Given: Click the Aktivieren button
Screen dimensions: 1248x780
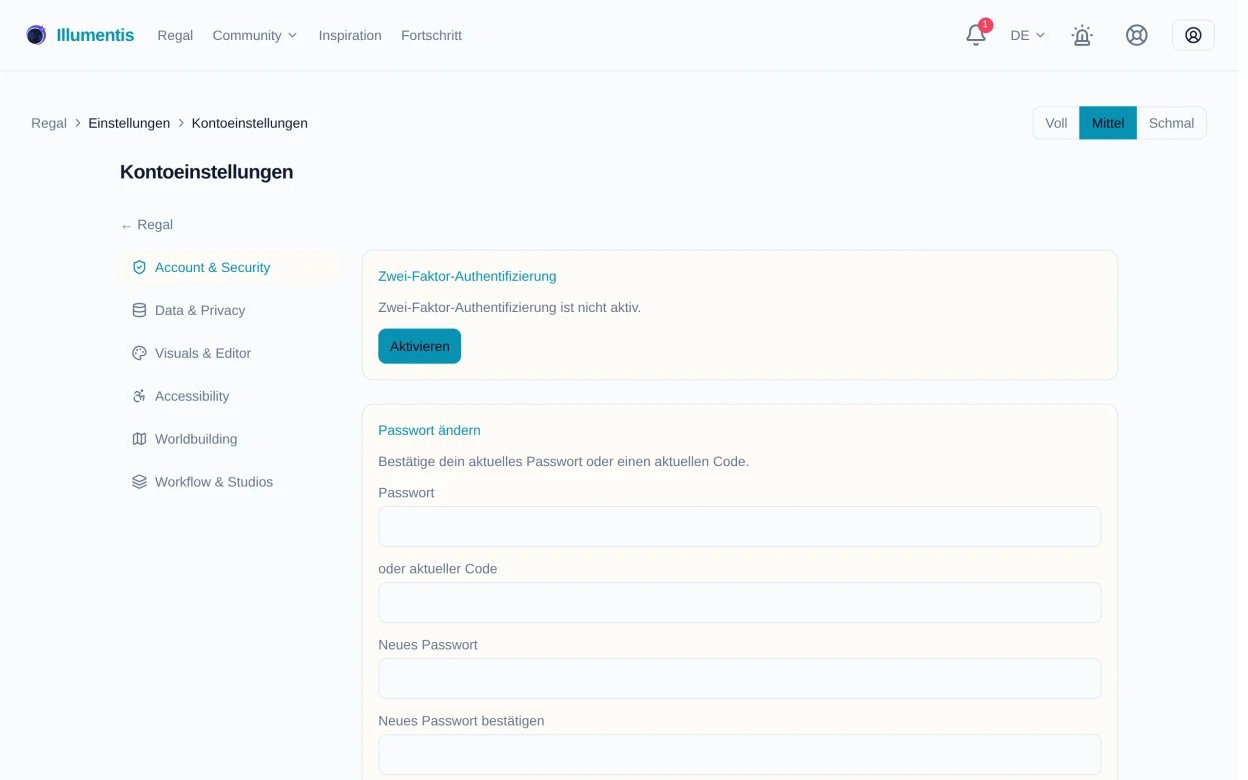Looking at the screenshot, I should click(x=419, y=346).
